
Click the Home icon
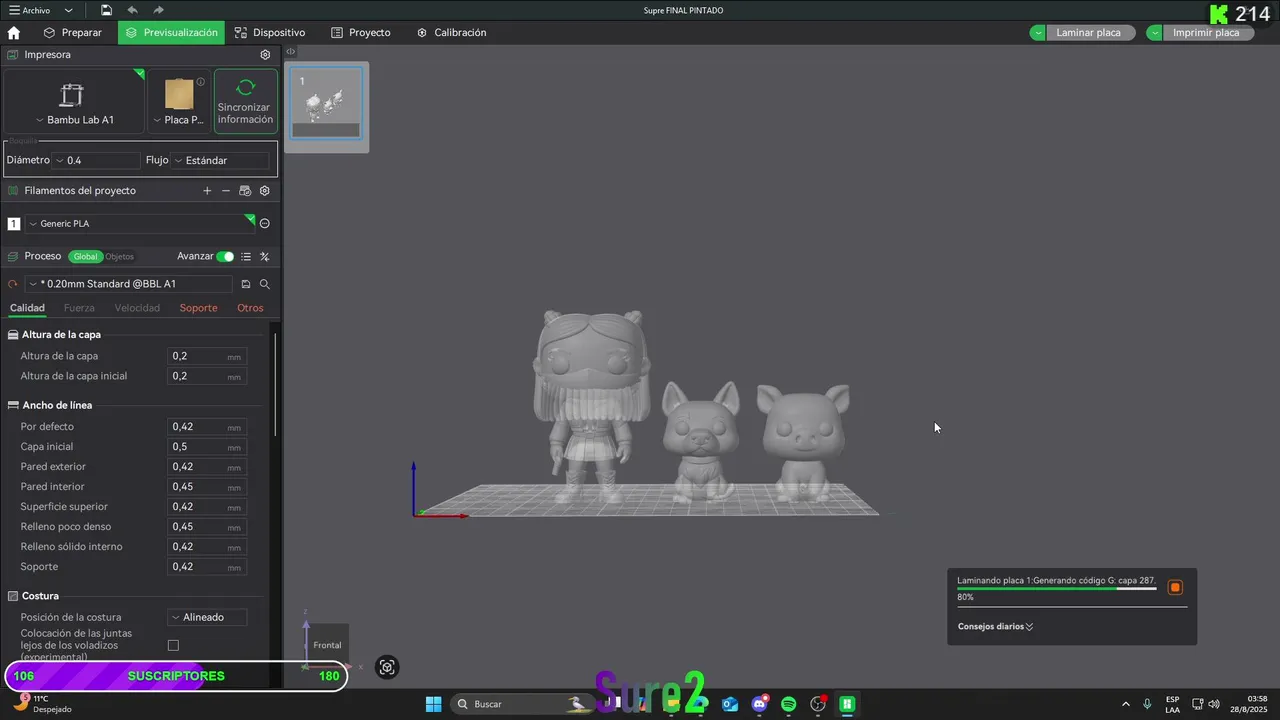[14, 33]
